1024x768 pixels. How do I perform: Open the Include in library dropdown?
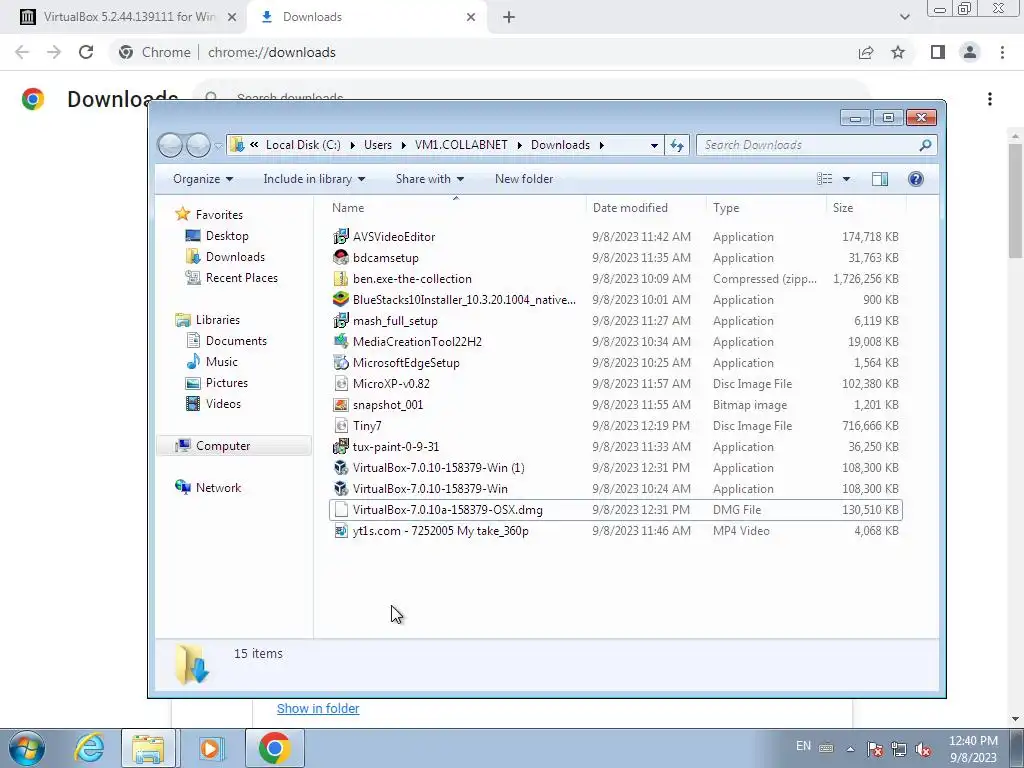coord(314,179)
